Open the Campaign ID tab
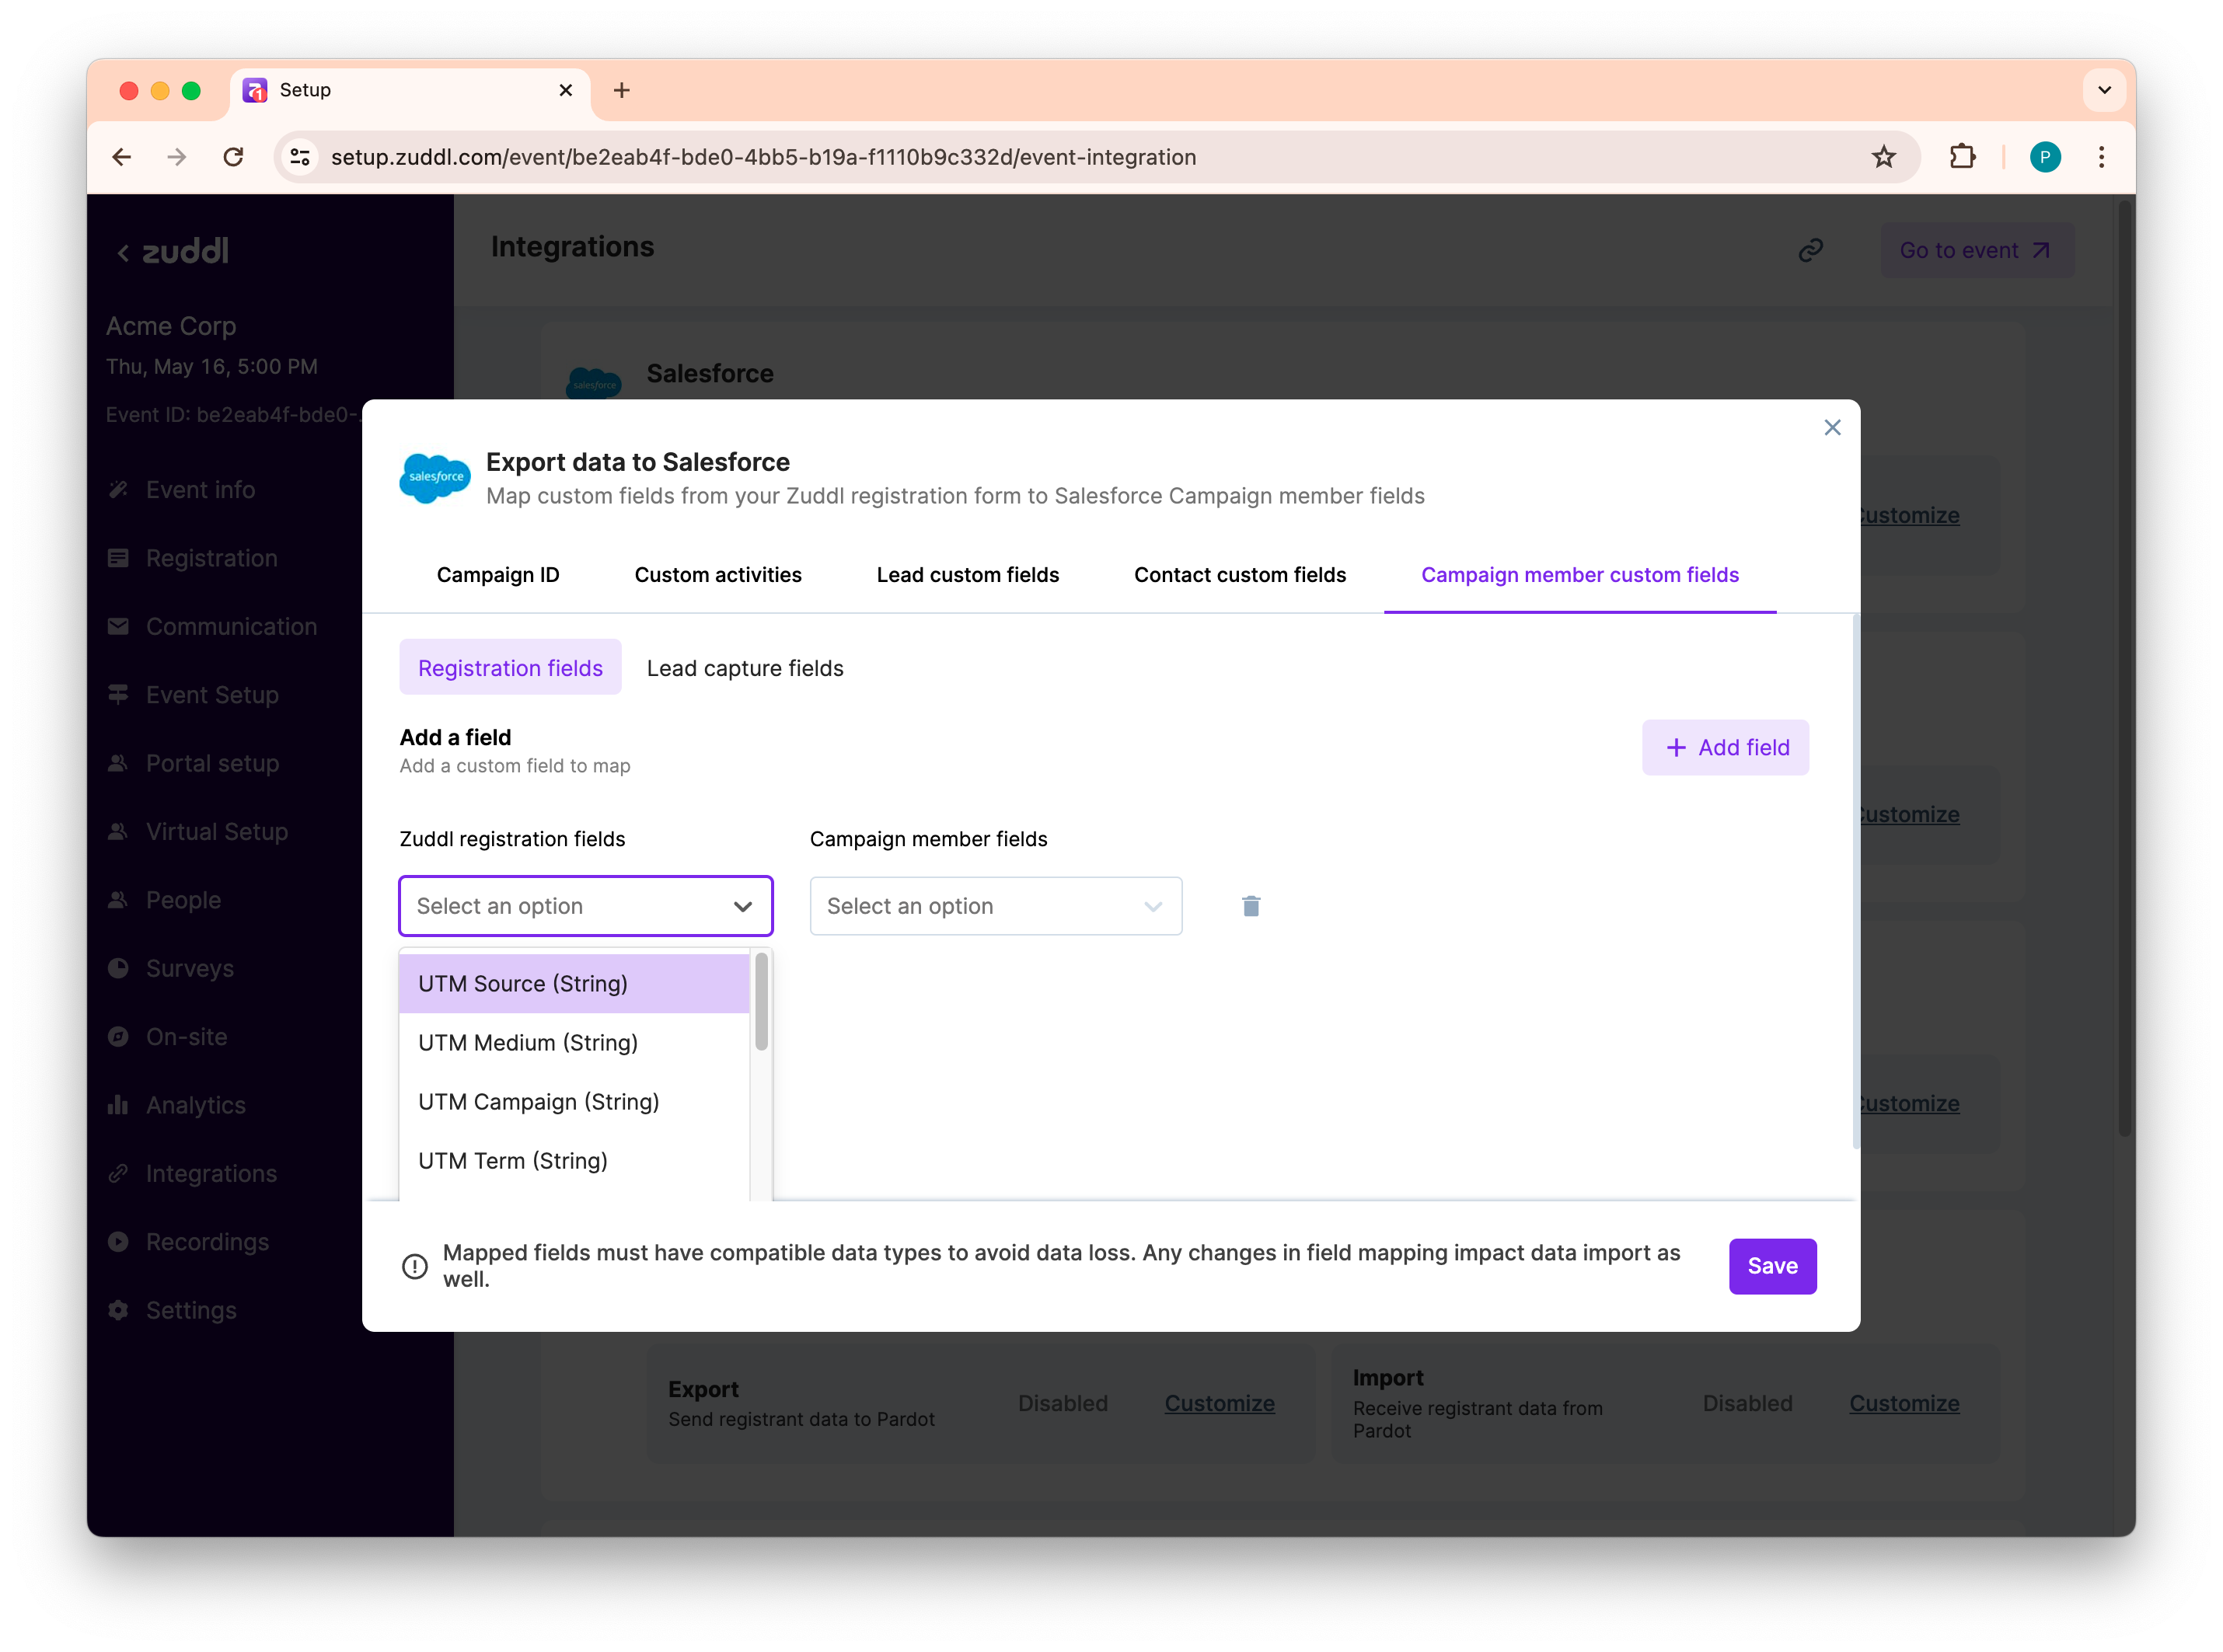2223x1652 pixels. point(498,575)
